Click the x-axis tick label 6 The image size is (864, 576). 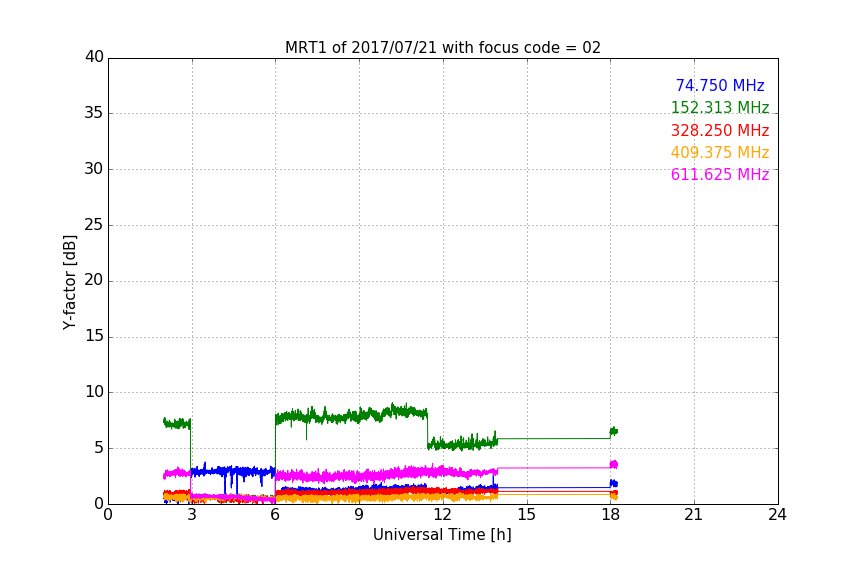pos(276,515)
